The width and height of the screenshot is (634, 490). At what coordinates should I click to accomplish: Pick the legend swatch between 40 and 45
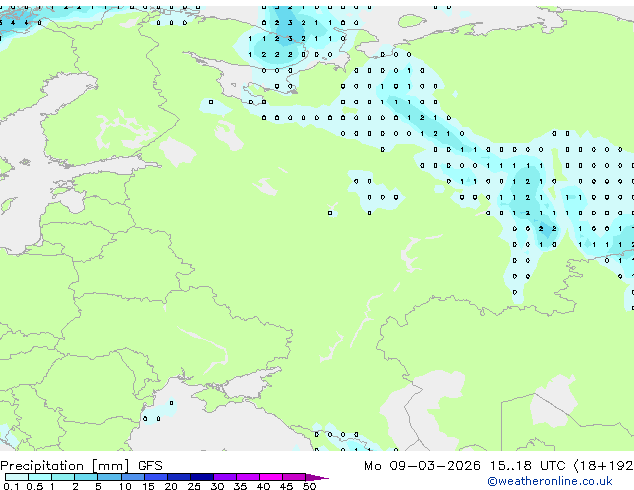[x=271, y=477]
